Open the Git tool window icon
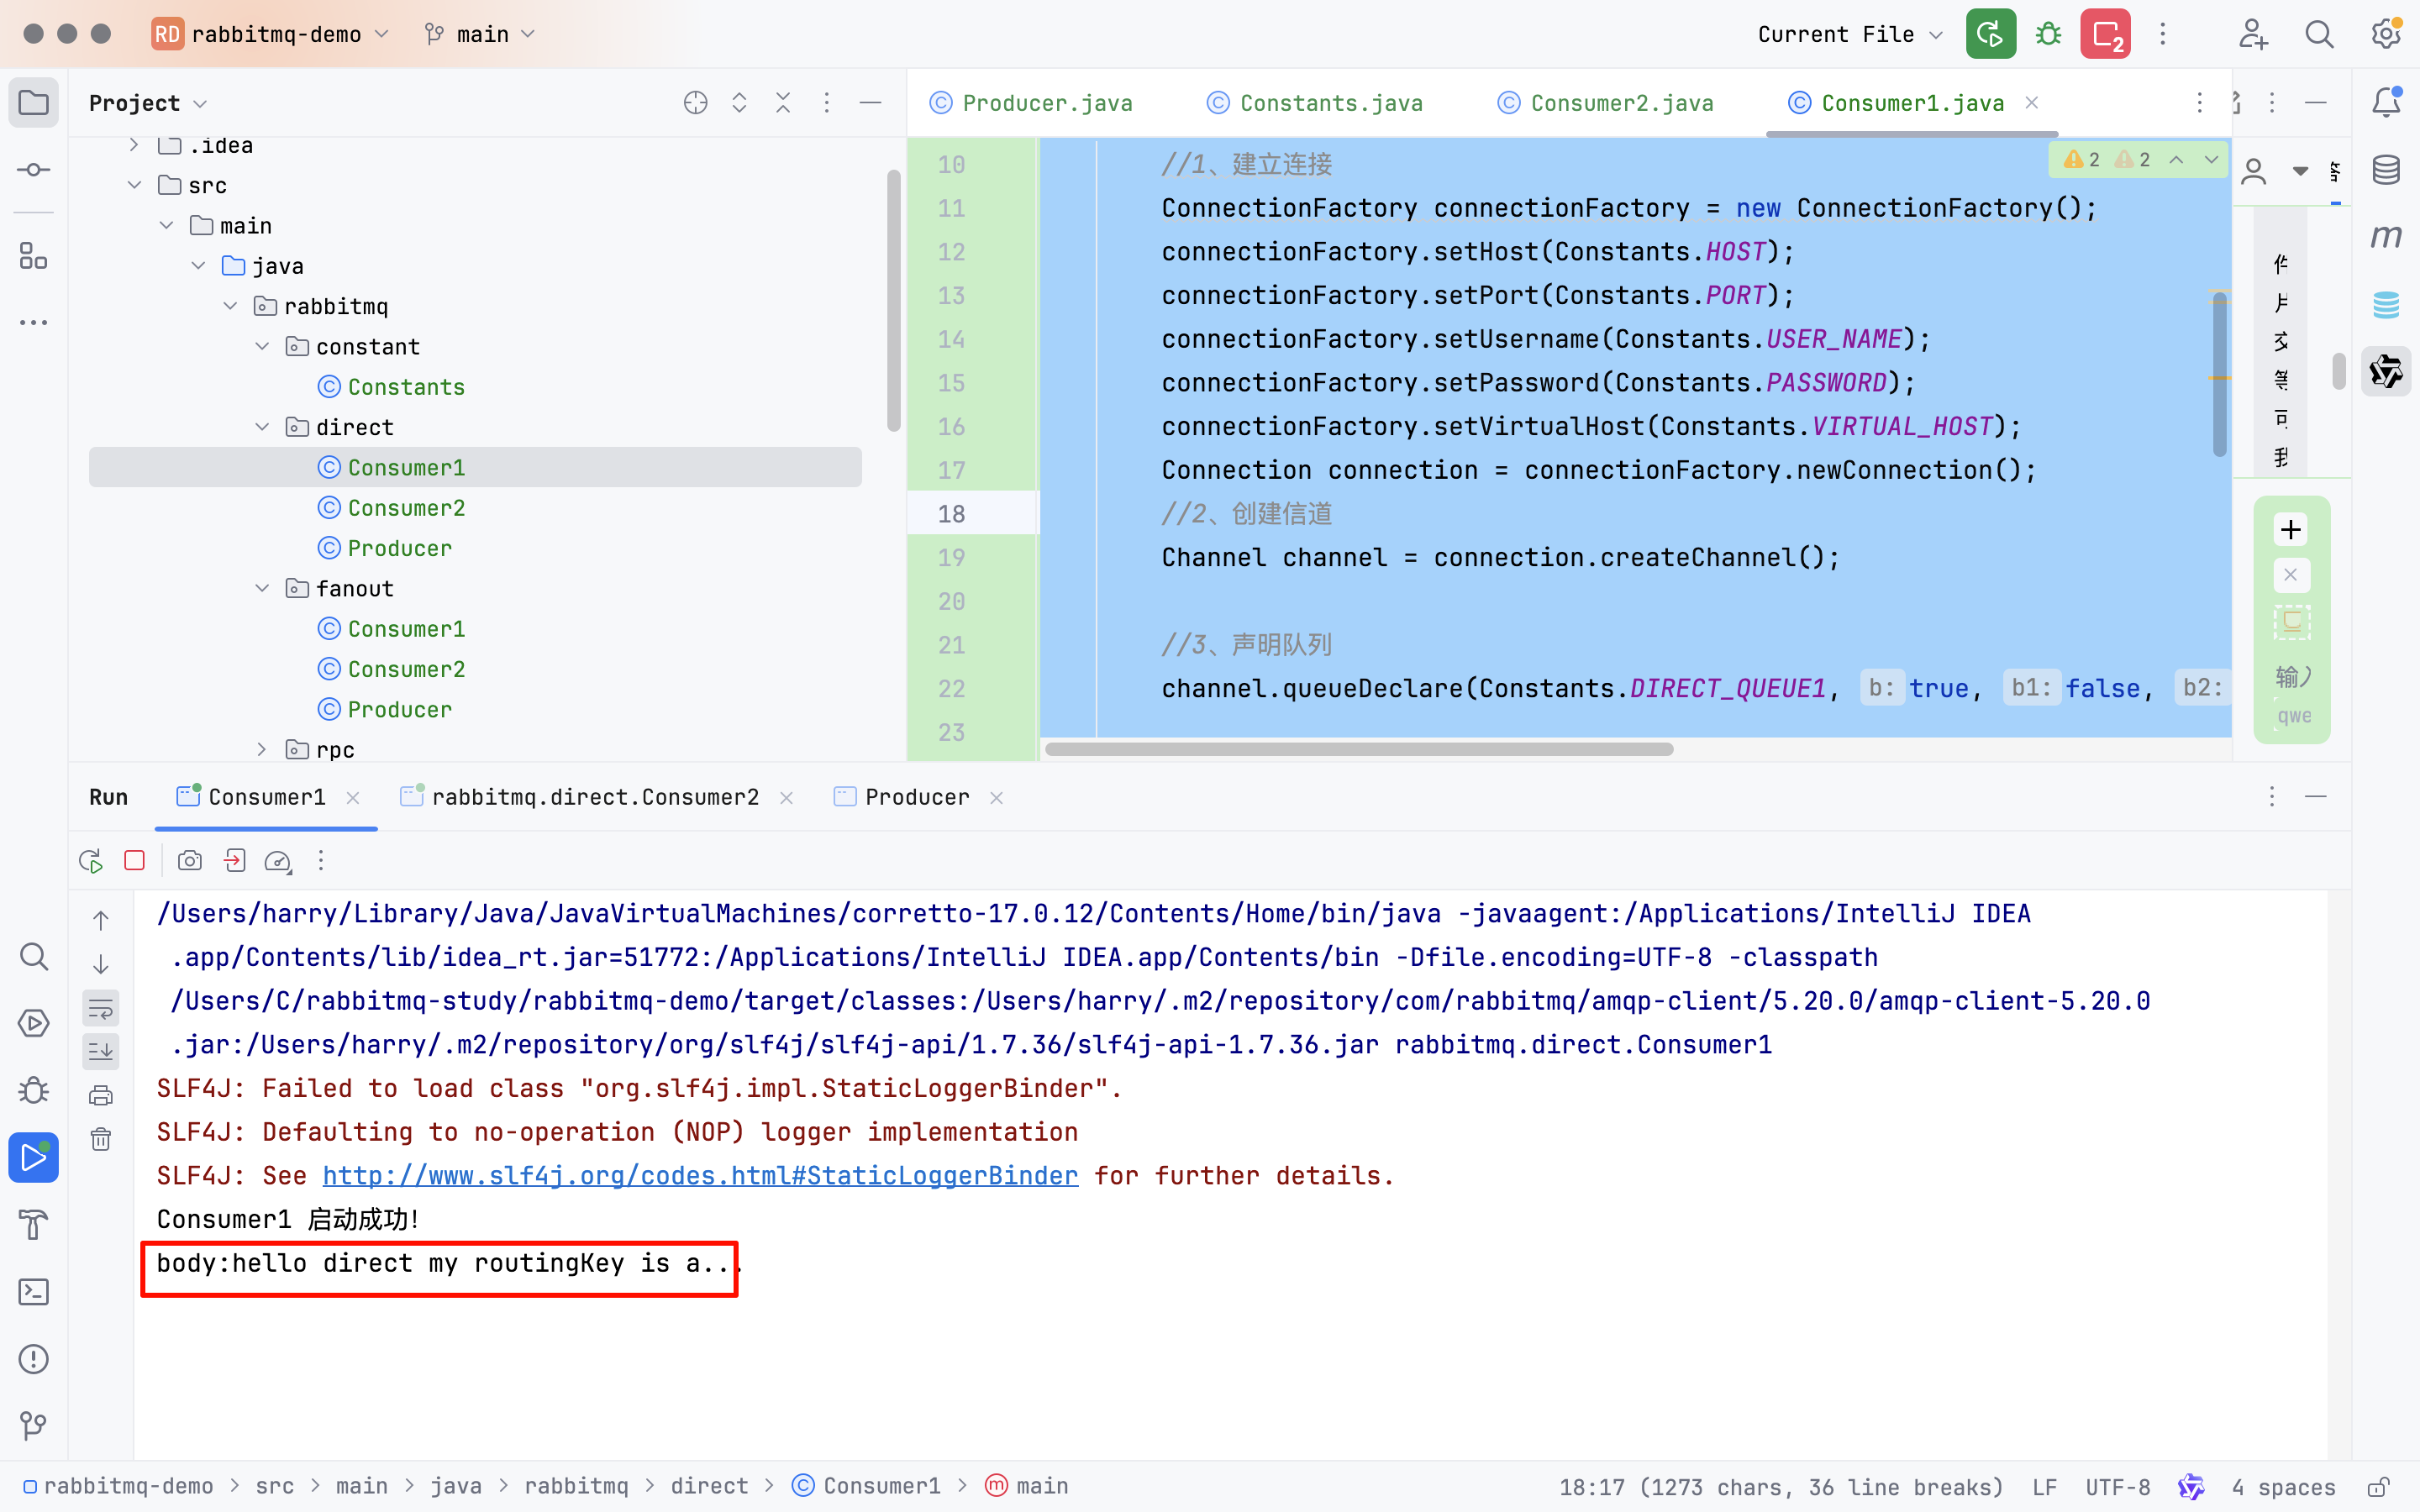 coord(33,1425)
